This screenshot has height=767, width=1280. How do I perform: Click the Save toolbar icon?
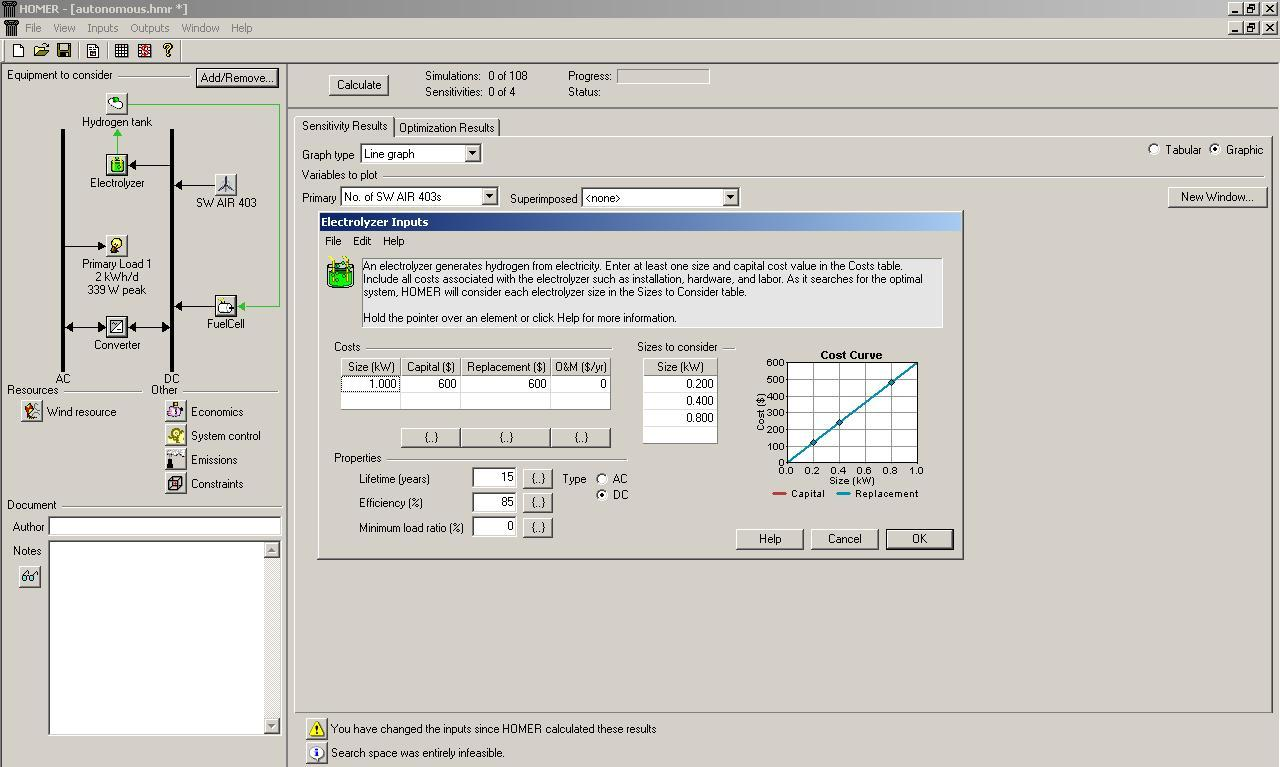tap(64, 50)
